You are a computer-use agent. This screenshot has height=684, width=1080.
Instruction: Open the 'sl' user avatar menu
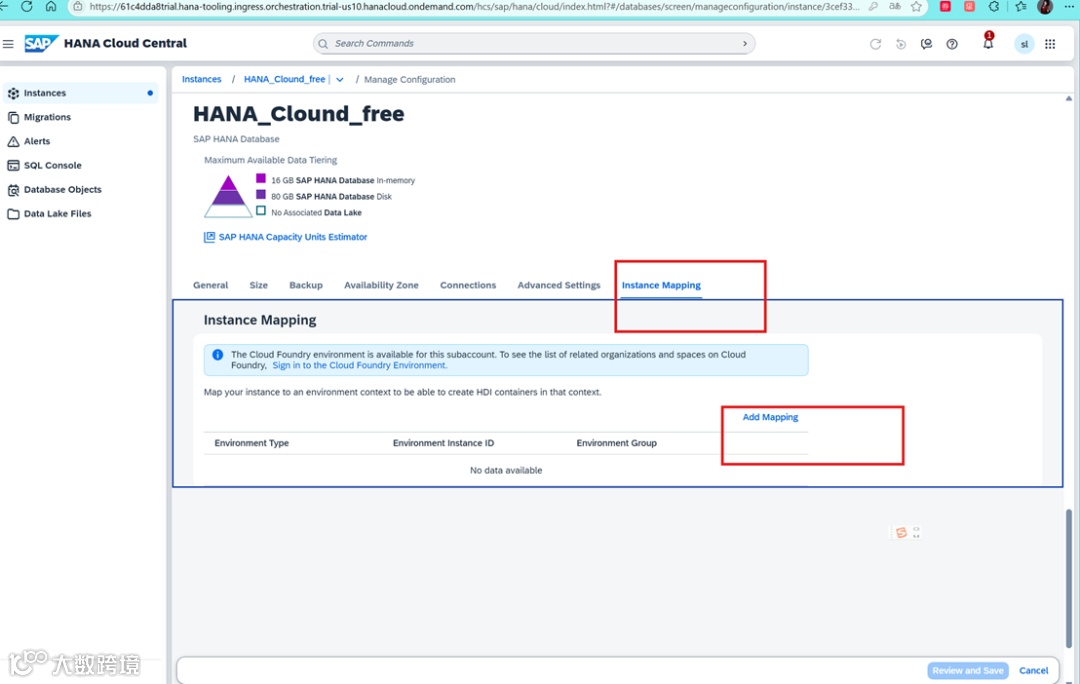pos(1024,44)
